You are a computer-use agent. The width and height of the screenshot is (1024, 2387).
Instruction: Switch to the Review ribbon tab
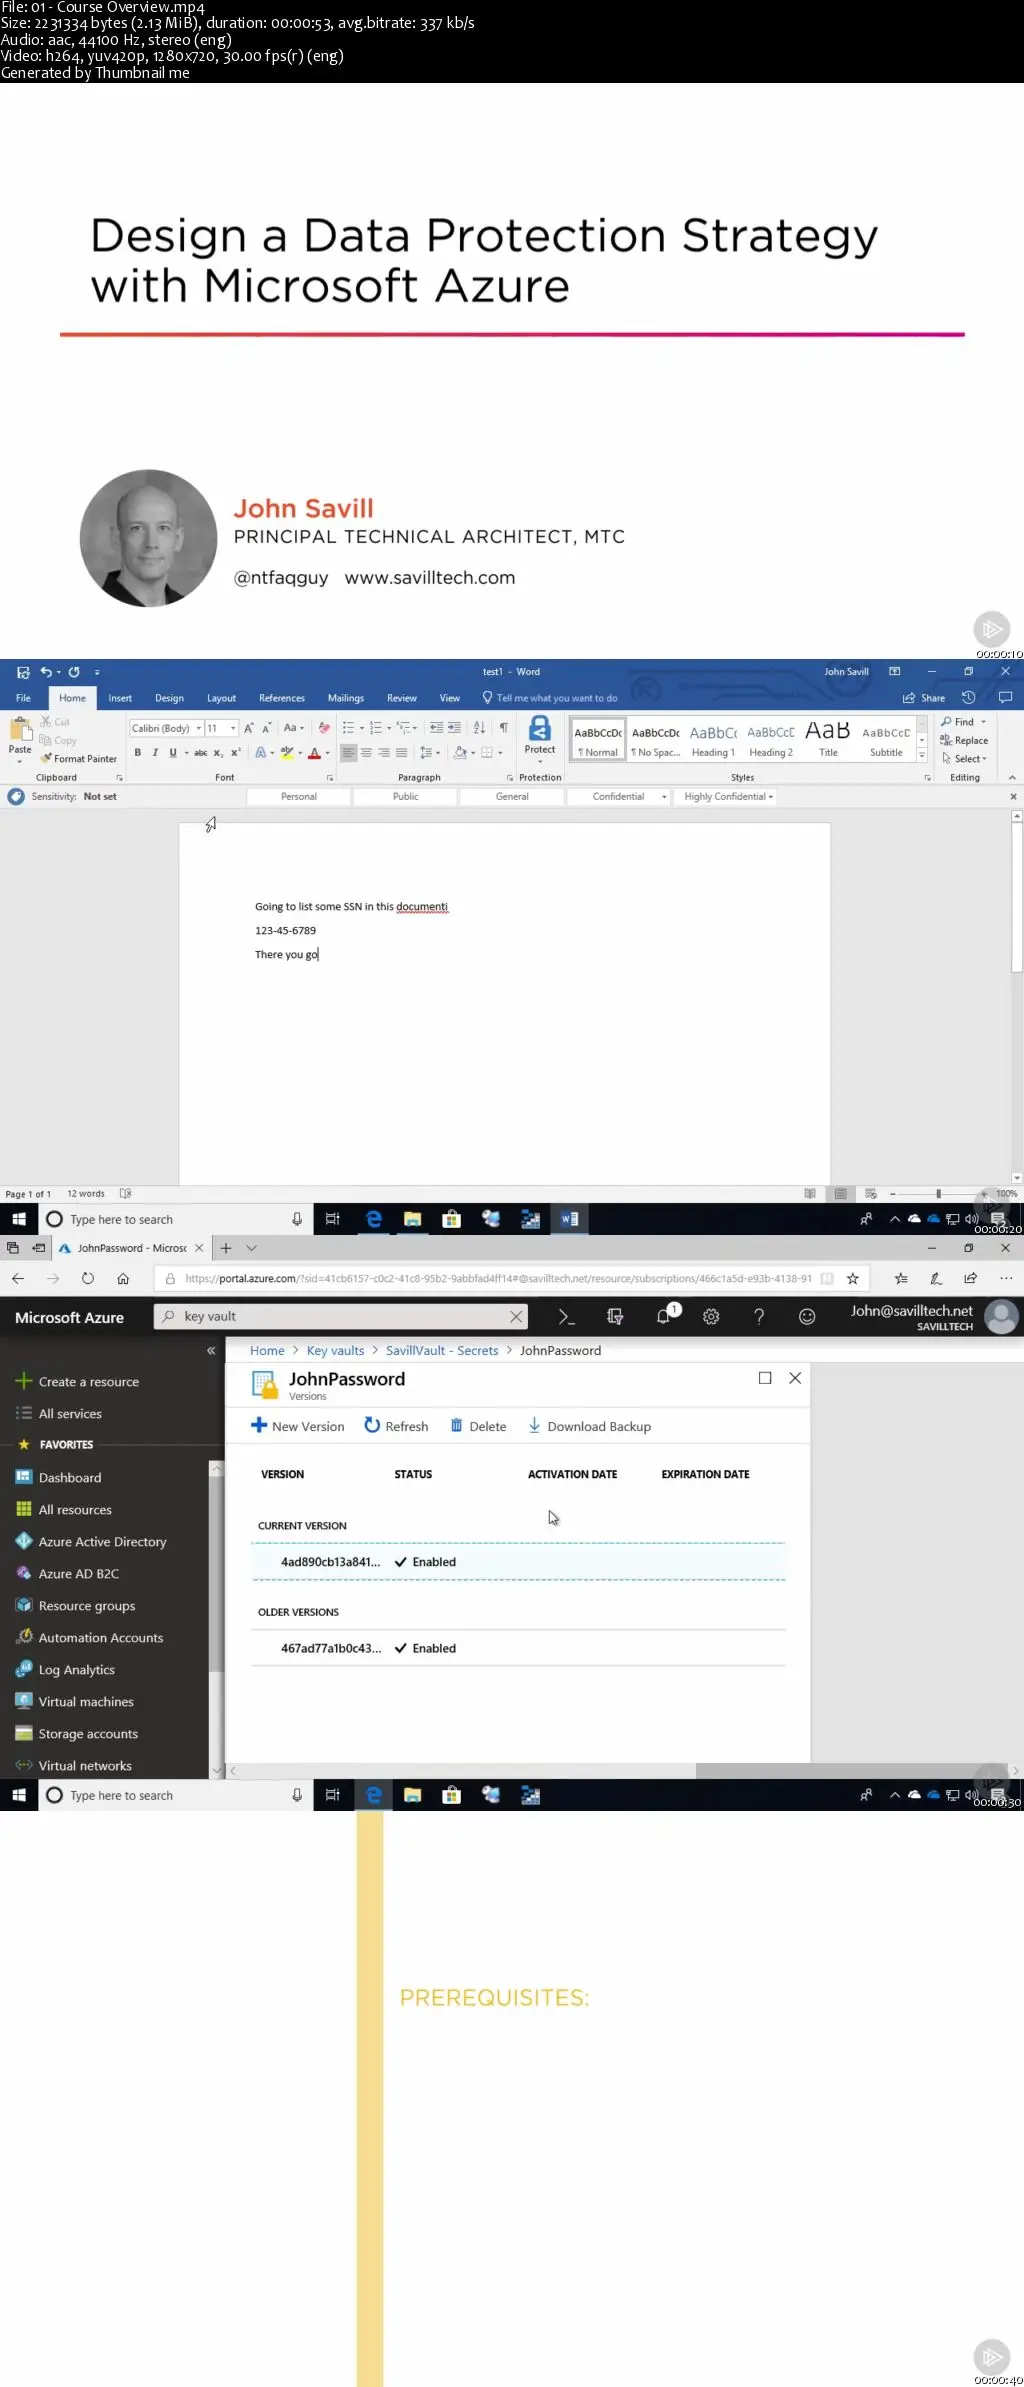pyautogui.click(x=402, y=698)
